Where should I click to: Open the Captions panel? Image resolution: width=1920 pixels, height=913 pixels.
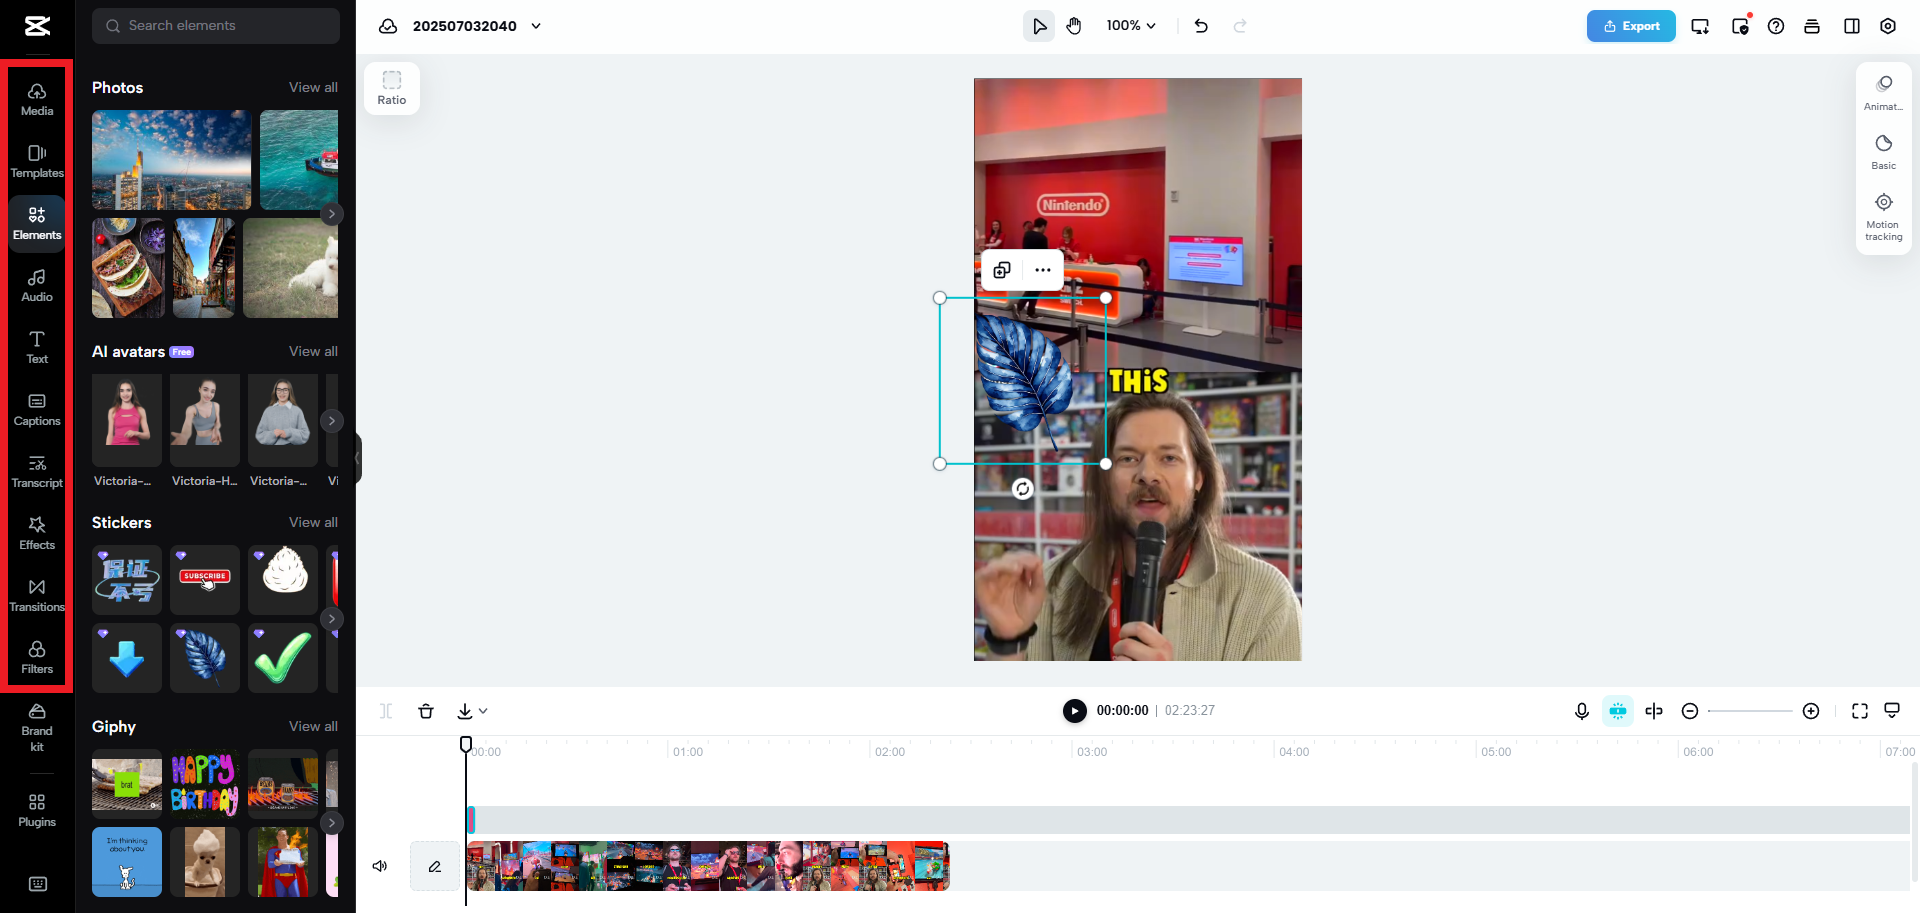pyautogui.click(x=36, y=409)
